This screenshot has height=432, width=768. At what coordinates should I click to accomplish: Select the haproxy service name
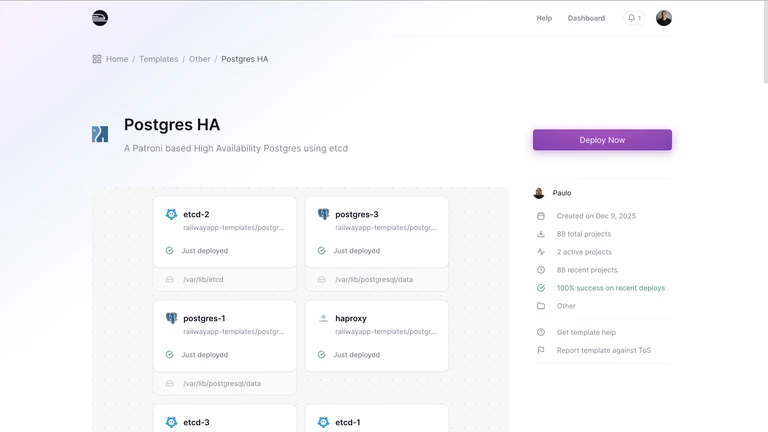click(351, 318)
